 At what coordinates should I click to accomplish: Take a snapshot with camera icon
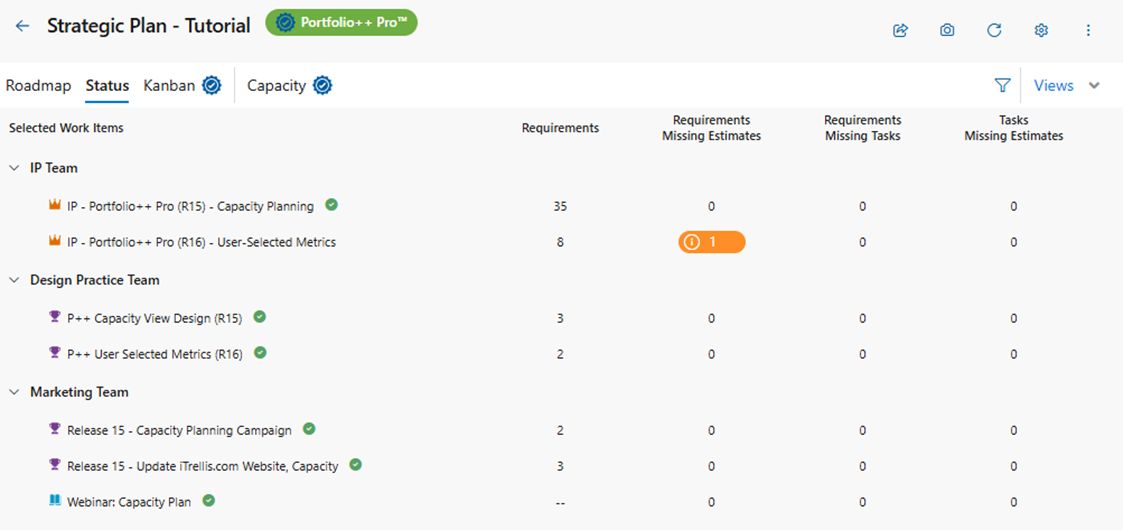point(947,30)
